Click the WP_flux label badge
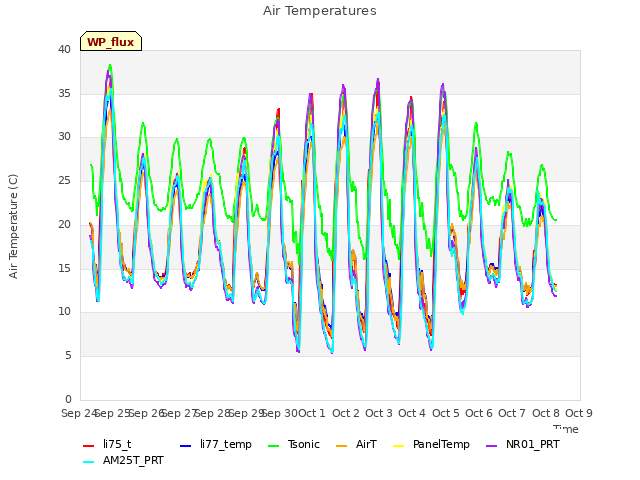This screenshot has width=640, height=480. [x=111, y=41]
